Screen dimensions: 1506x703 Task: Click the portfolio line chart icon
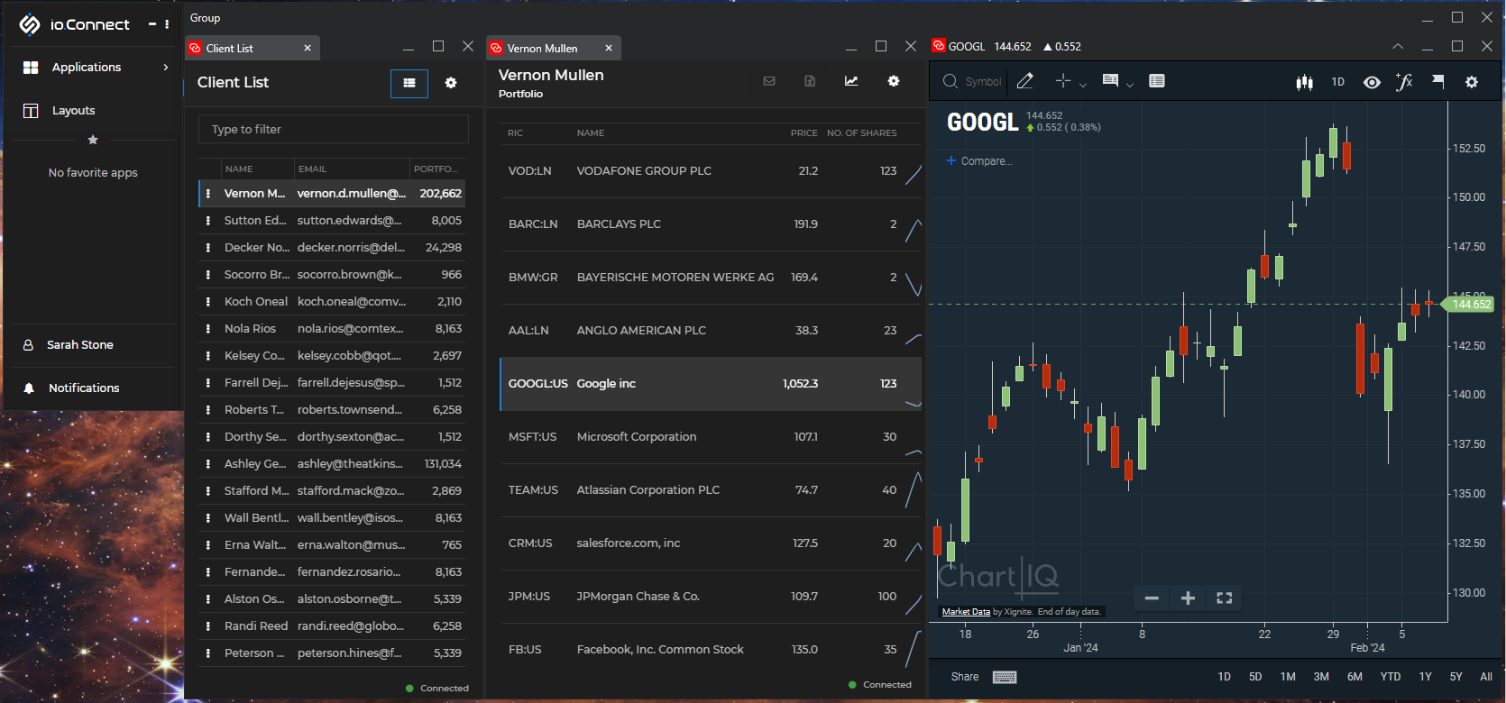851,82
